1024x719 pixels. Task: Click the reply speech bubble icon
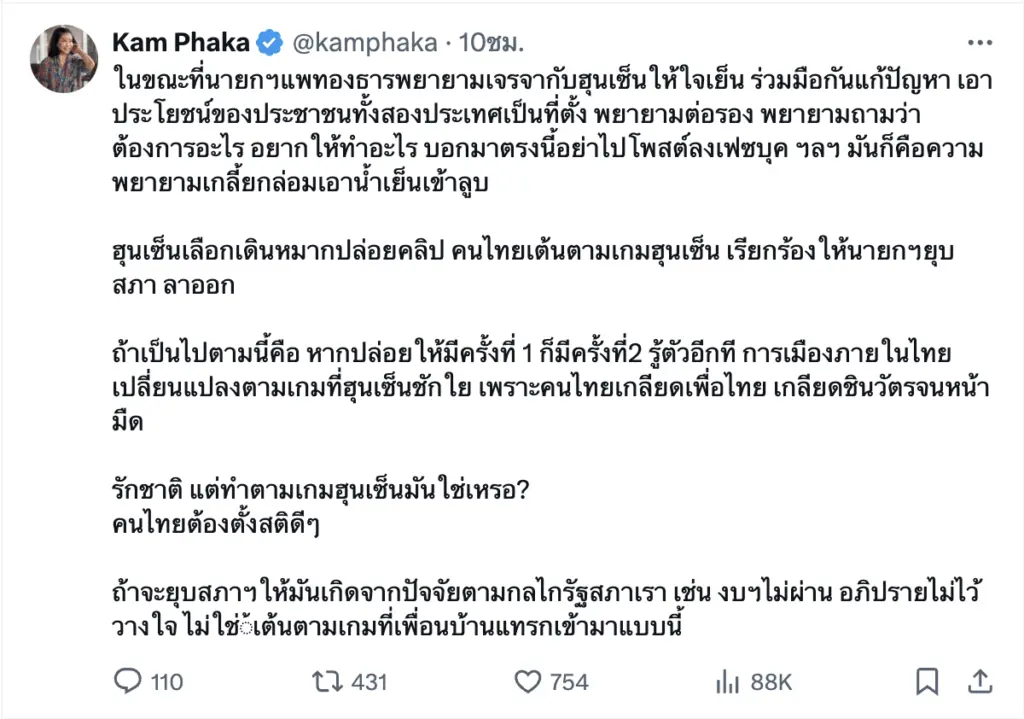[127, 681]
